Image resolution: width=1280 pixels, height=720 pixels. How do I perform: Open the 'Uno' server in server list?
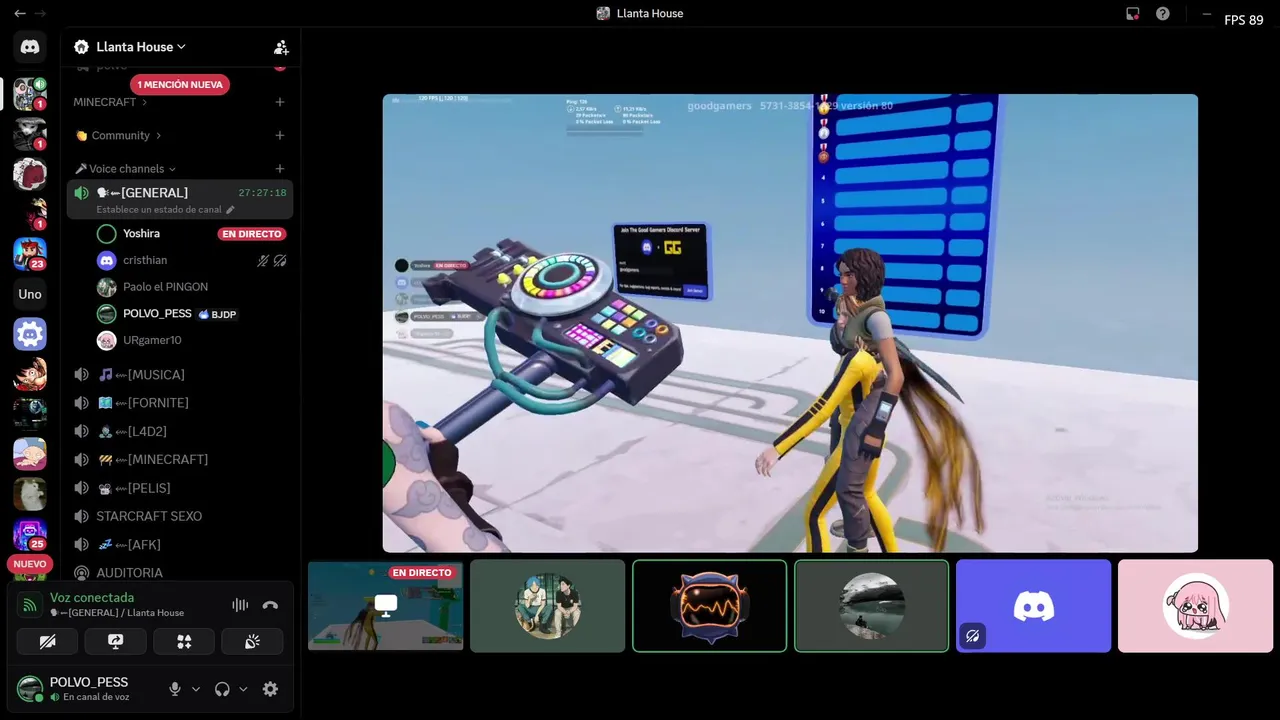click(30, 294)
